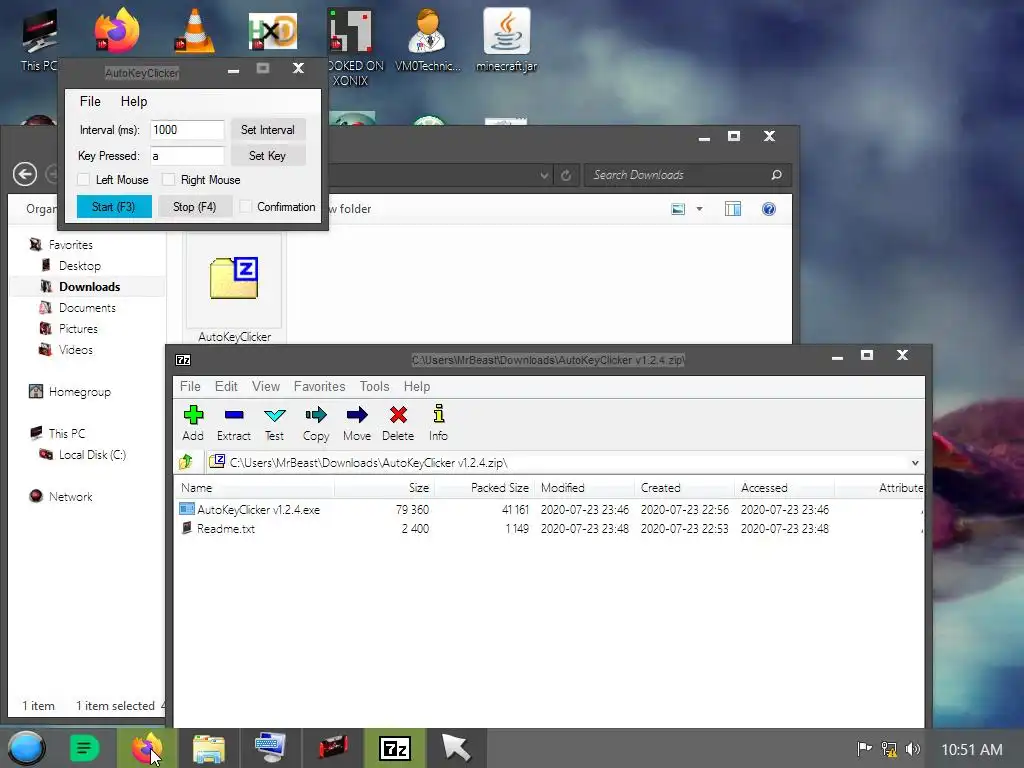Open the View menu in 7-Zip

[x=266, y=386]
